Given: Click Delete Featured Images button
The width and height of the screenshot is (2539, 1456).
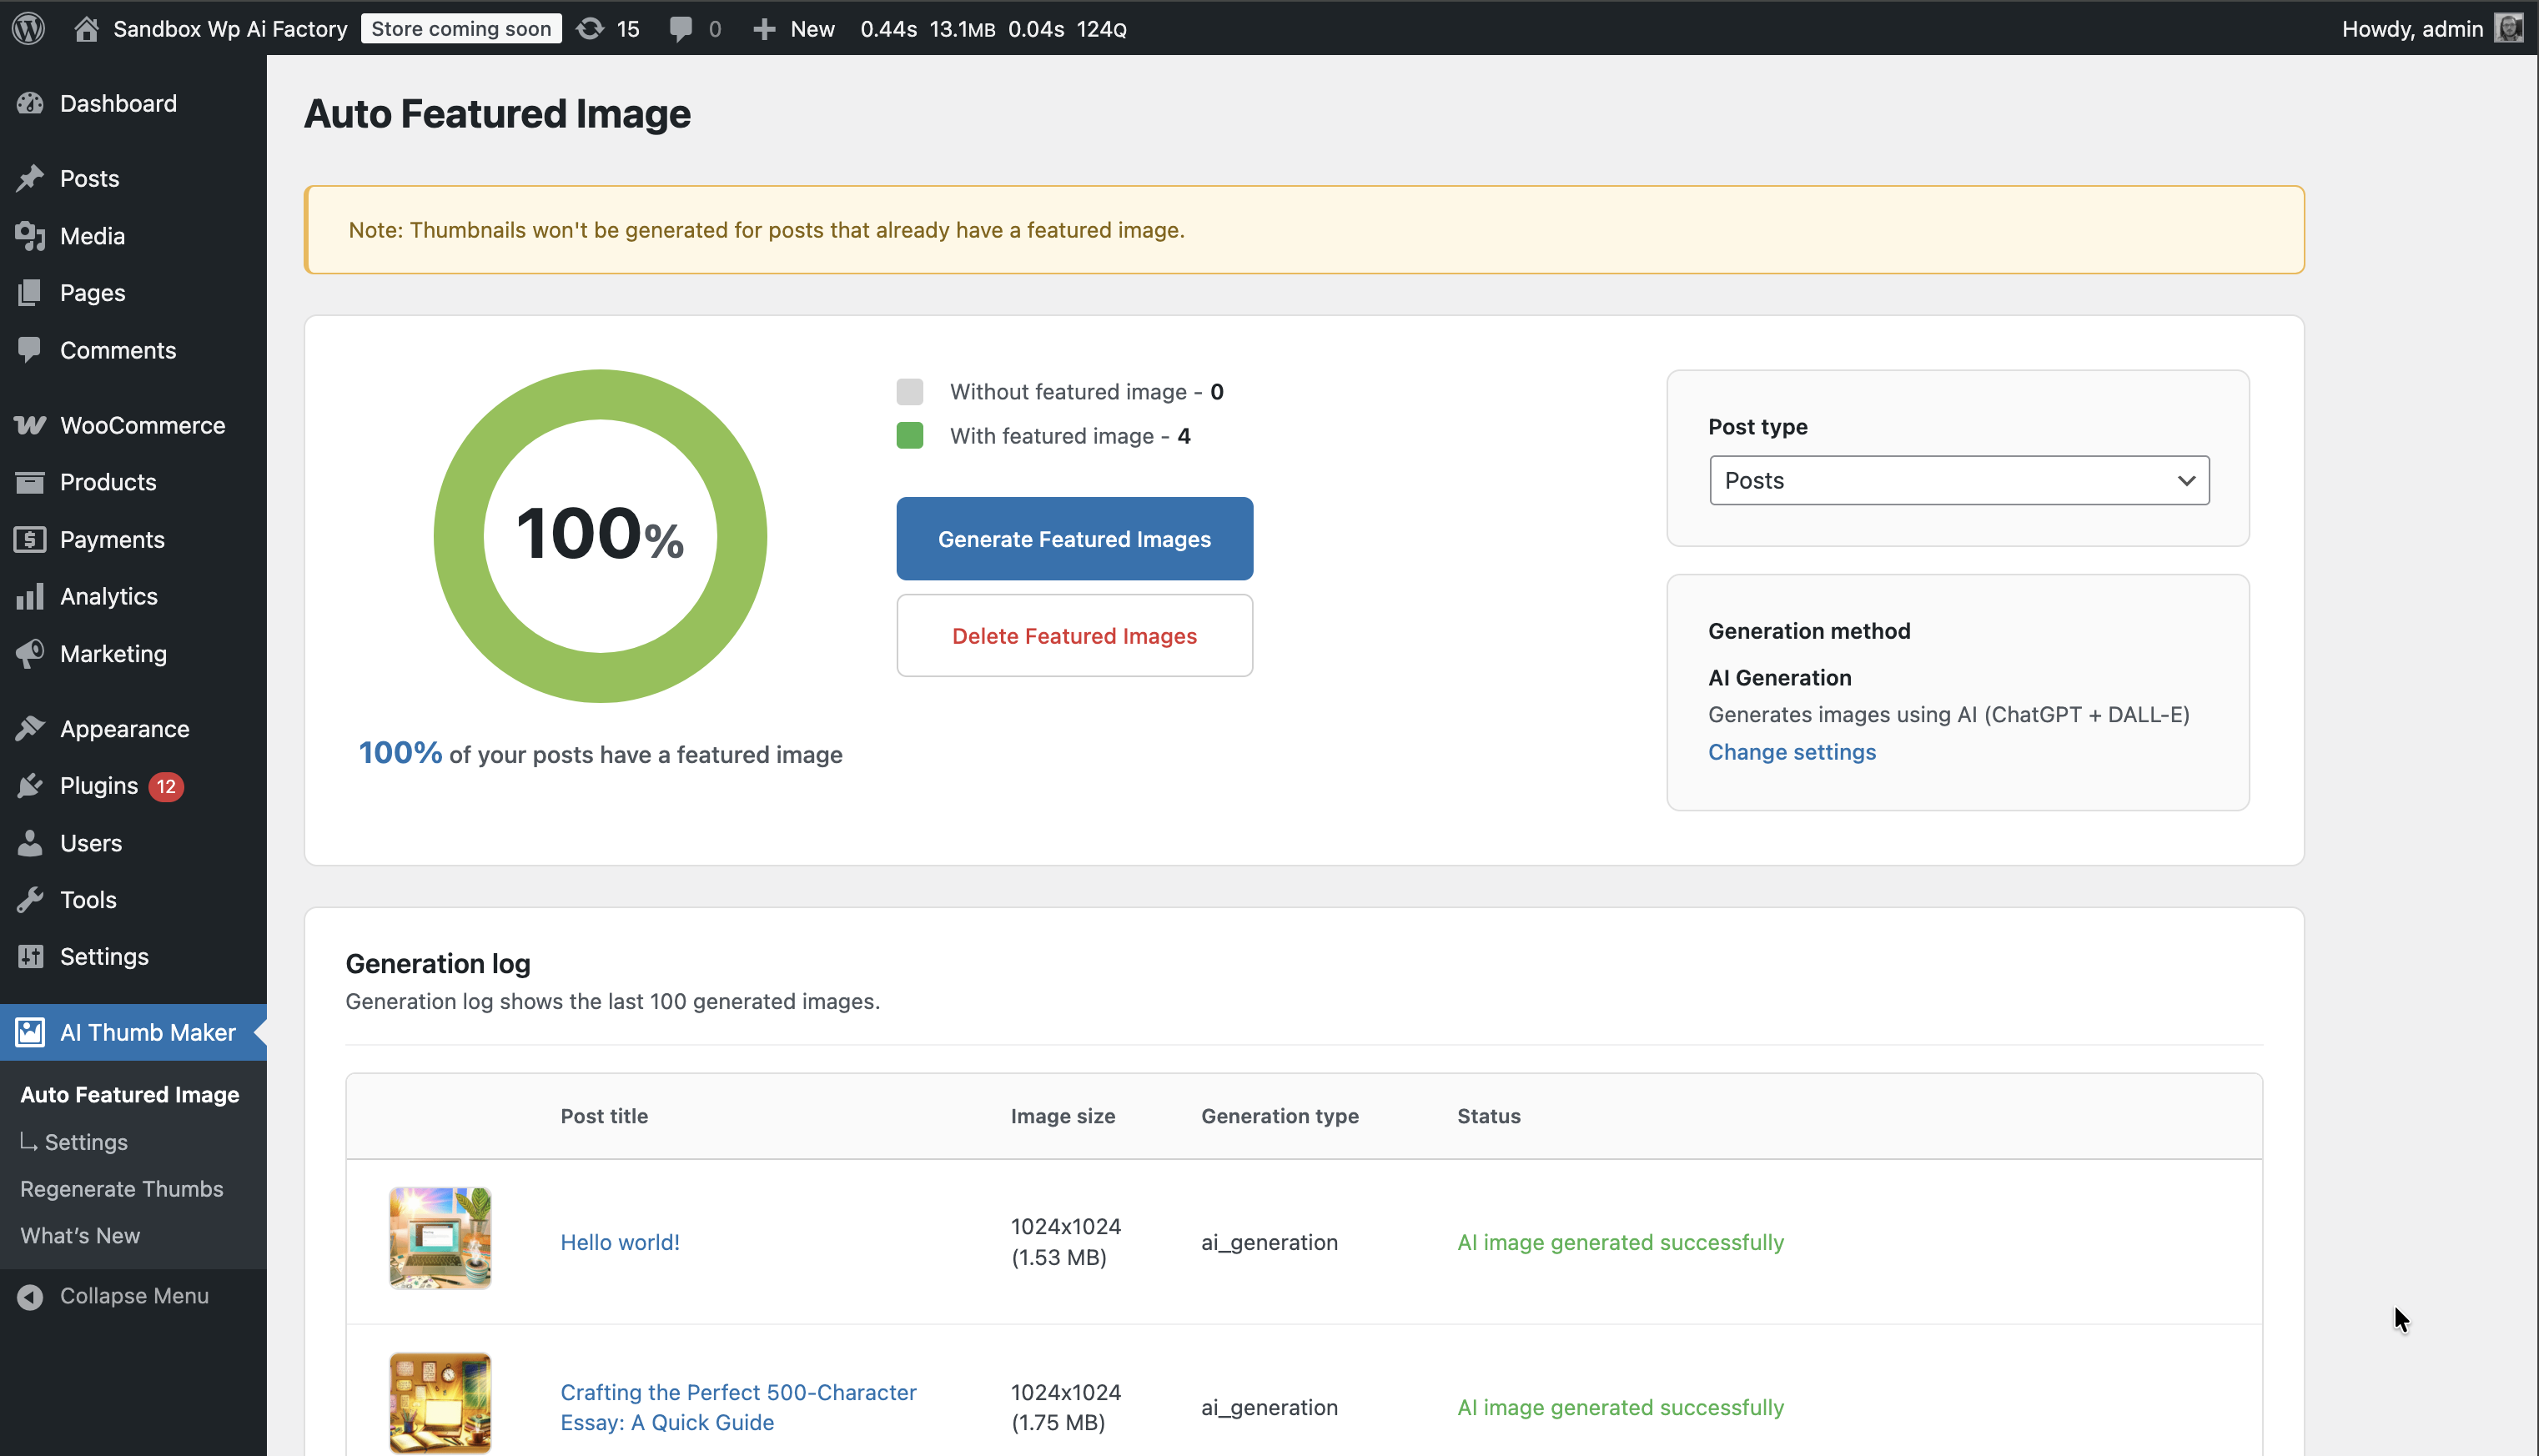Looking at the screenshot, I should click(1074, 636).
